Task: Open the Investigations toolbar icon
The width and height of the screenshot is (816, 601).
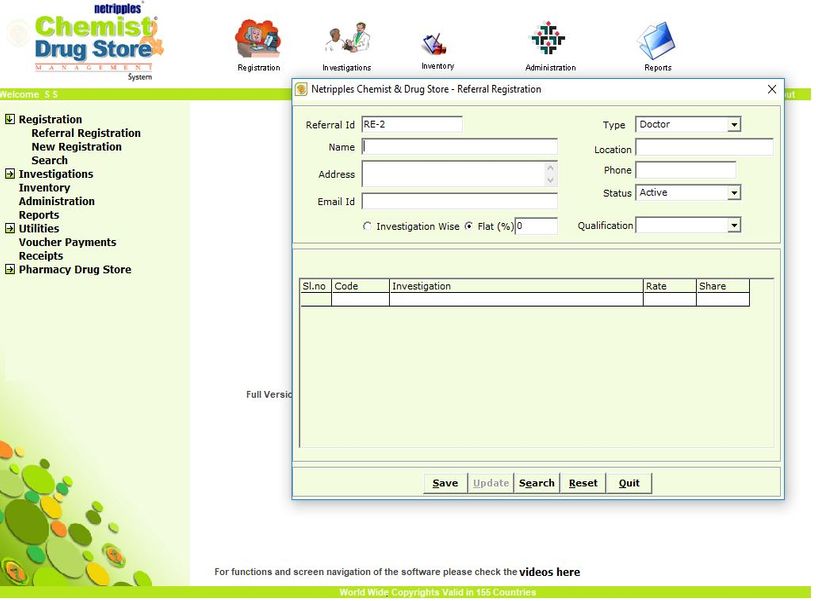Action: point(347,38)
